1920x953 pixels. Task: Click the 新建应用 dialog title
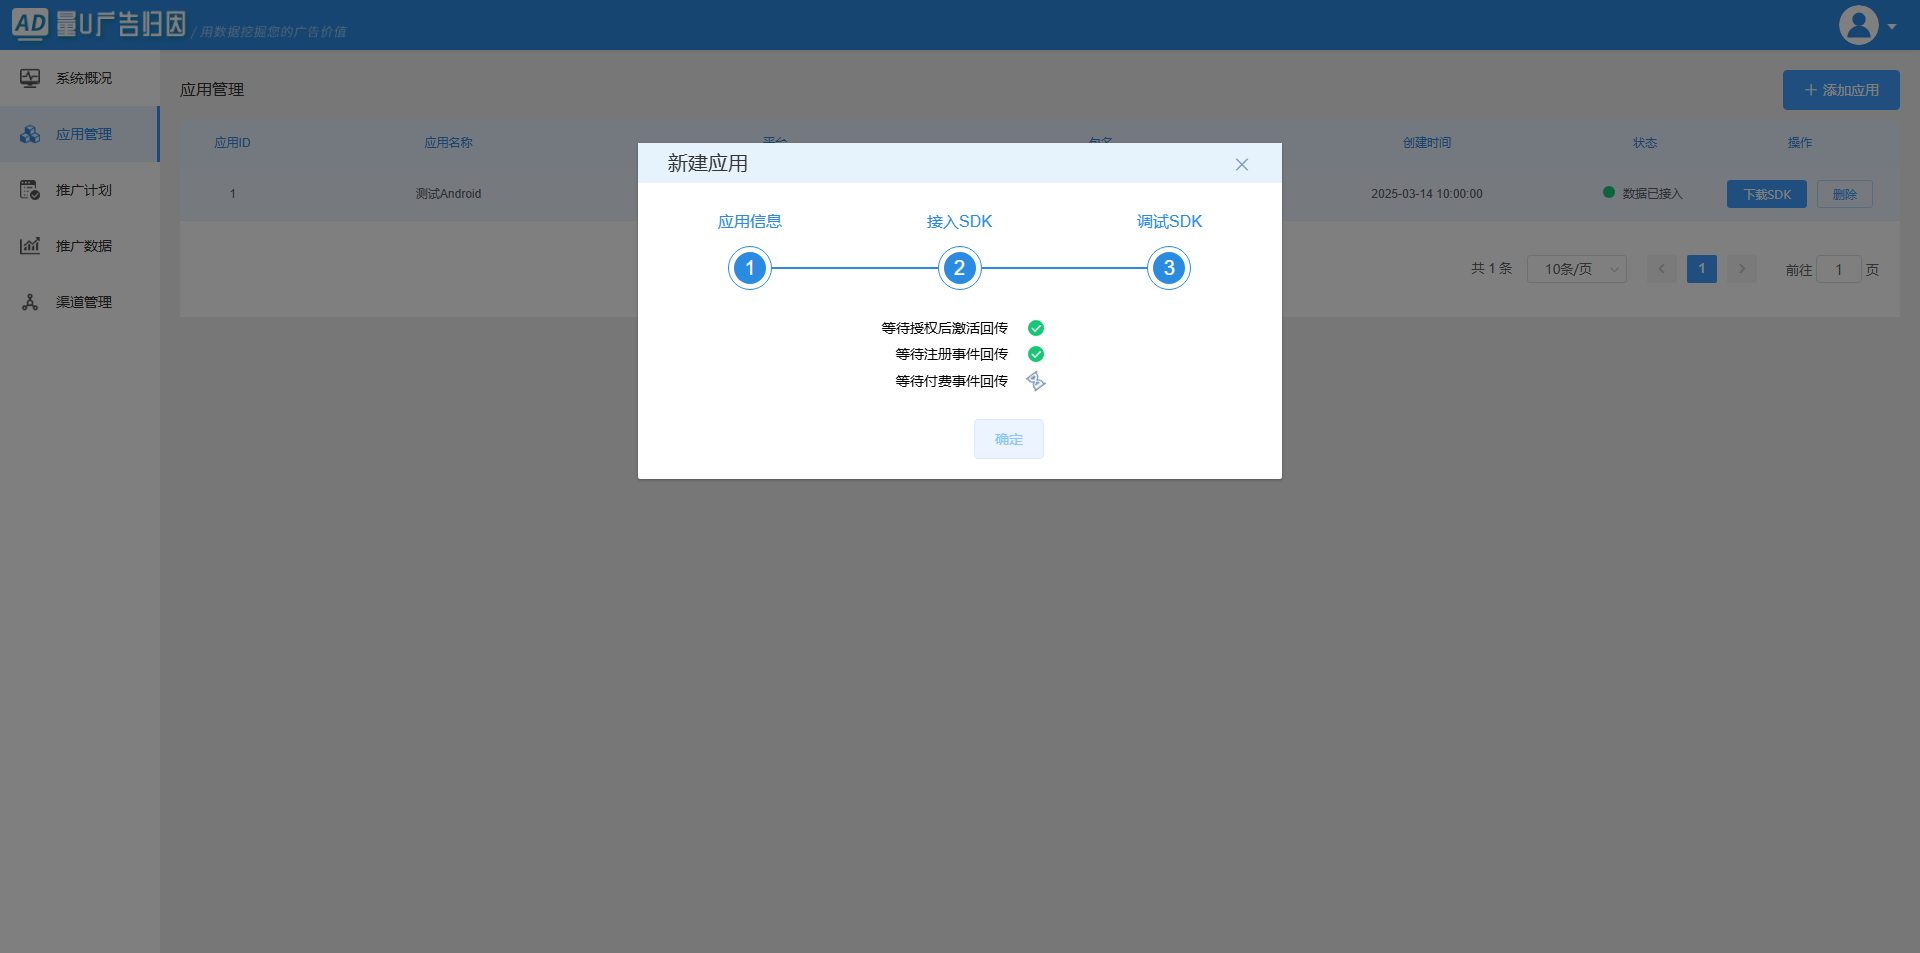(x=708, y=163)
